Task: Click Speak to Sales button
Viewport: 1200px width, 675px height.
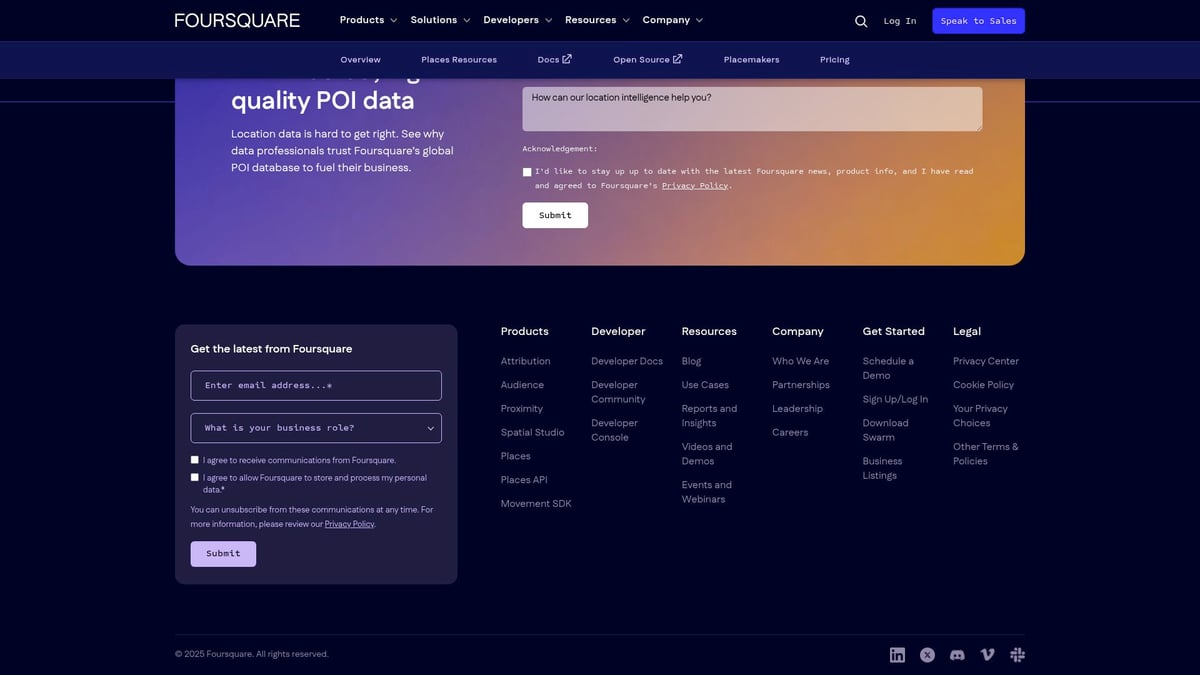Action: click(x=978, y=21)
